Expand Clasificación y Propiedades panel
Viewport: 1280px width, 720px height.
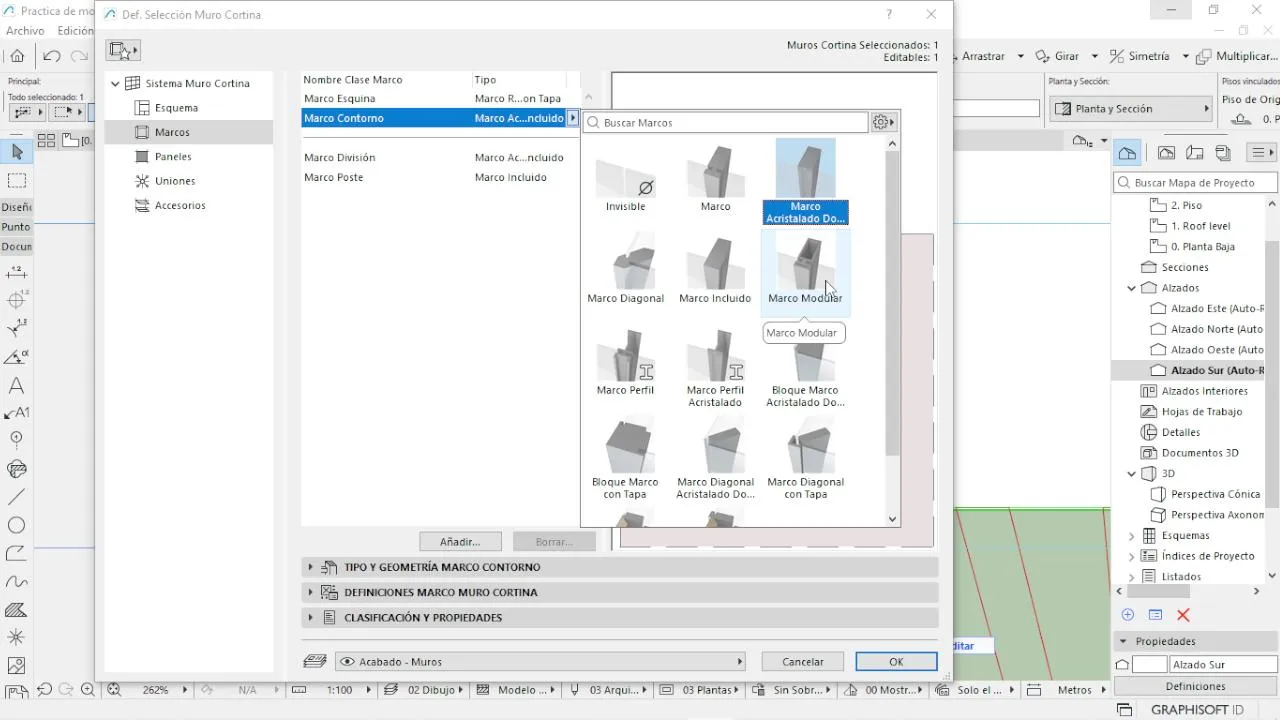[620, 618]
